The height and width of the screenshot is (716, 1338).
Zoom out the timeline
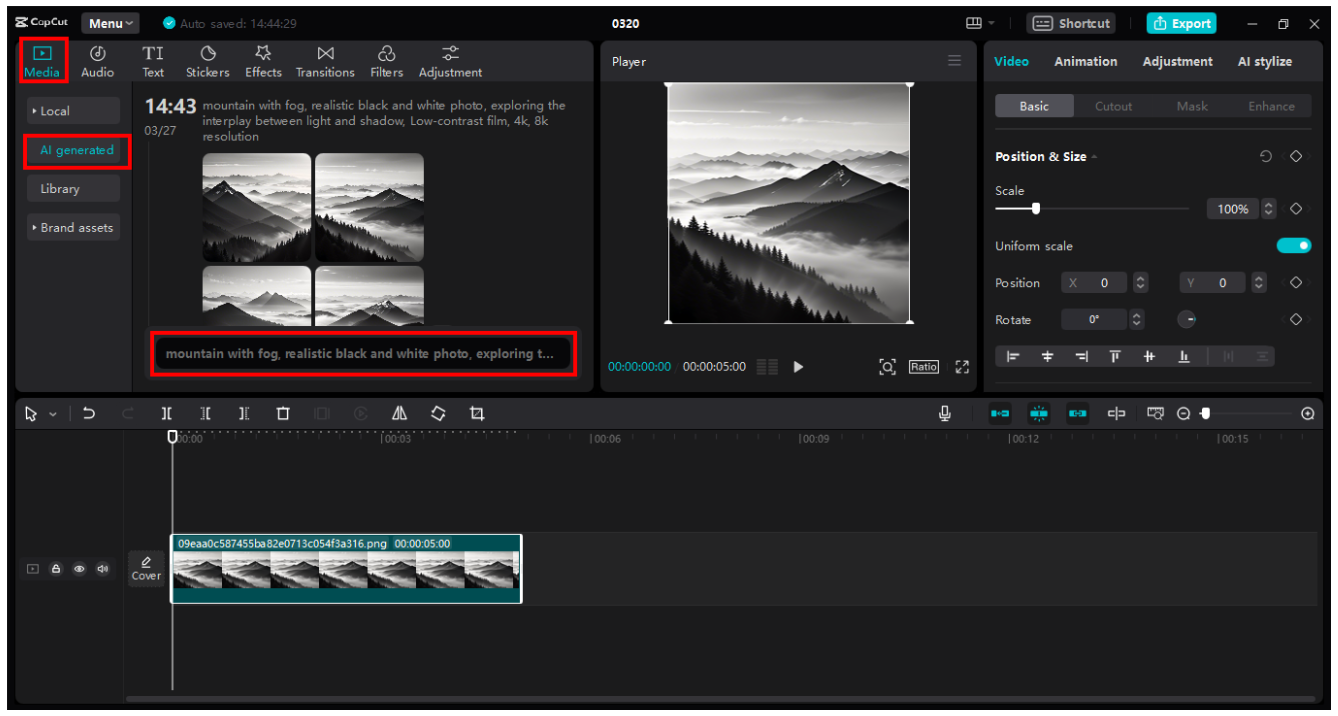(1184, 413)
